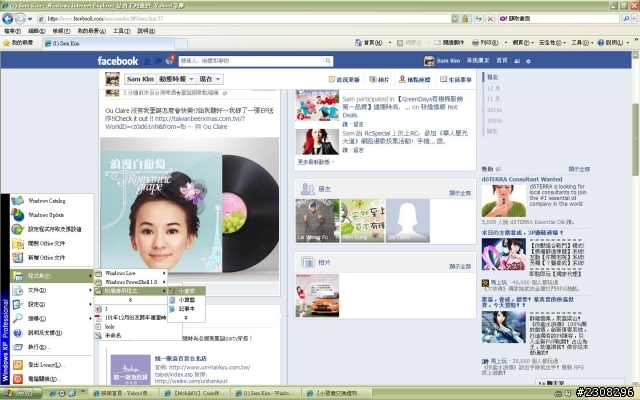This screenshot has width=640, height=400.
Task: Open Facebook settings gear icon
Action: coord(528,61)
